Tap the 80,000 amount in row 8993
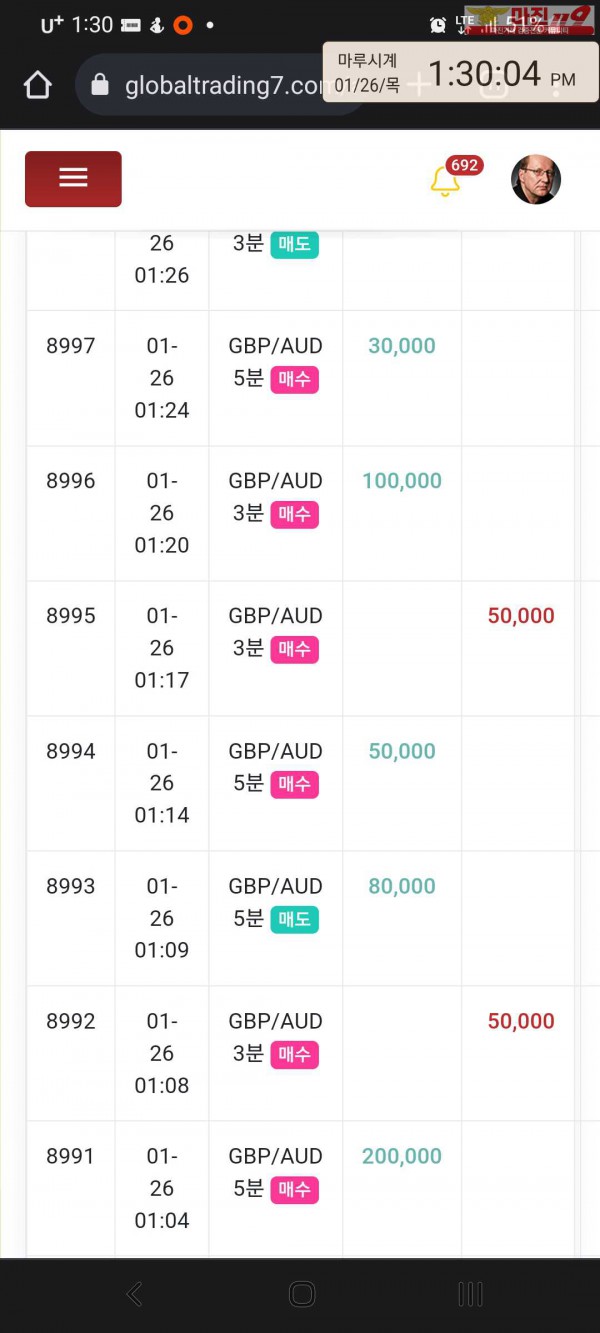The width and height of the screenshot is (600, 1333). tap(402, 886)
